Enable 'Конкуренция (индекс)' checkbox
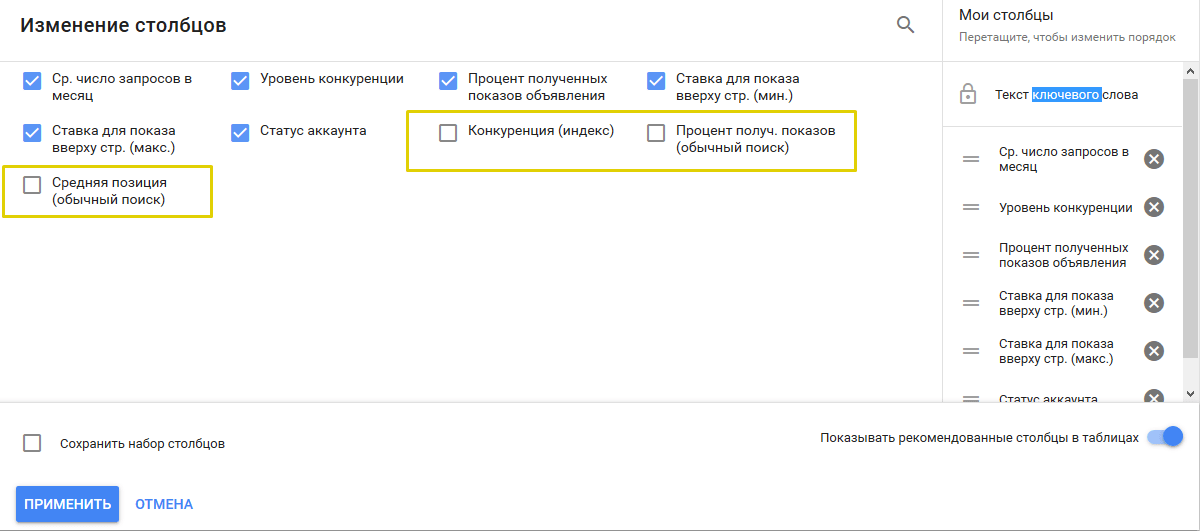The width and height of the screenshot is (1200, 531). (448, 133)
